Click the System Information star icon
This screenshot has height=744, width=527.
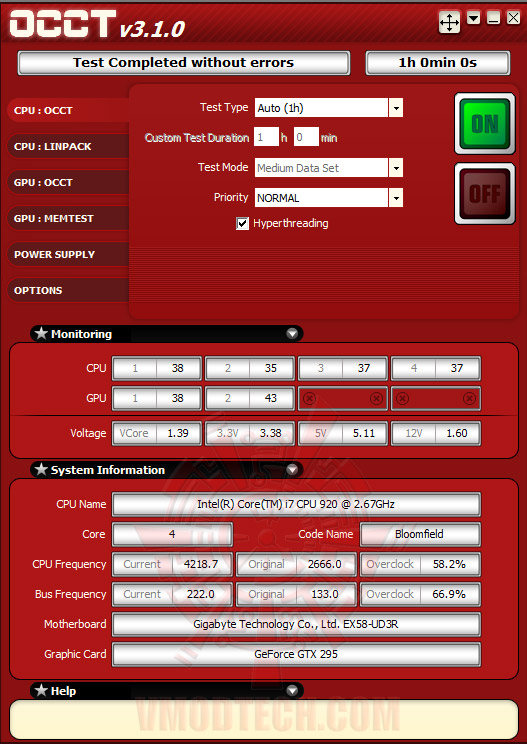click(x=41, y=469)
